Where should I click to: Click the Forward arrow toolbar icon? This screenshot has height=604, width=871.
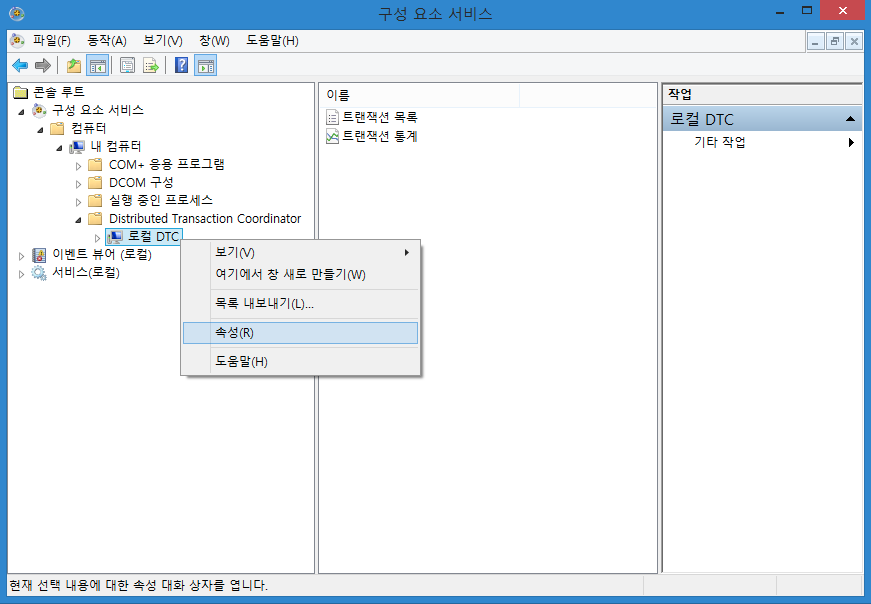43,66
